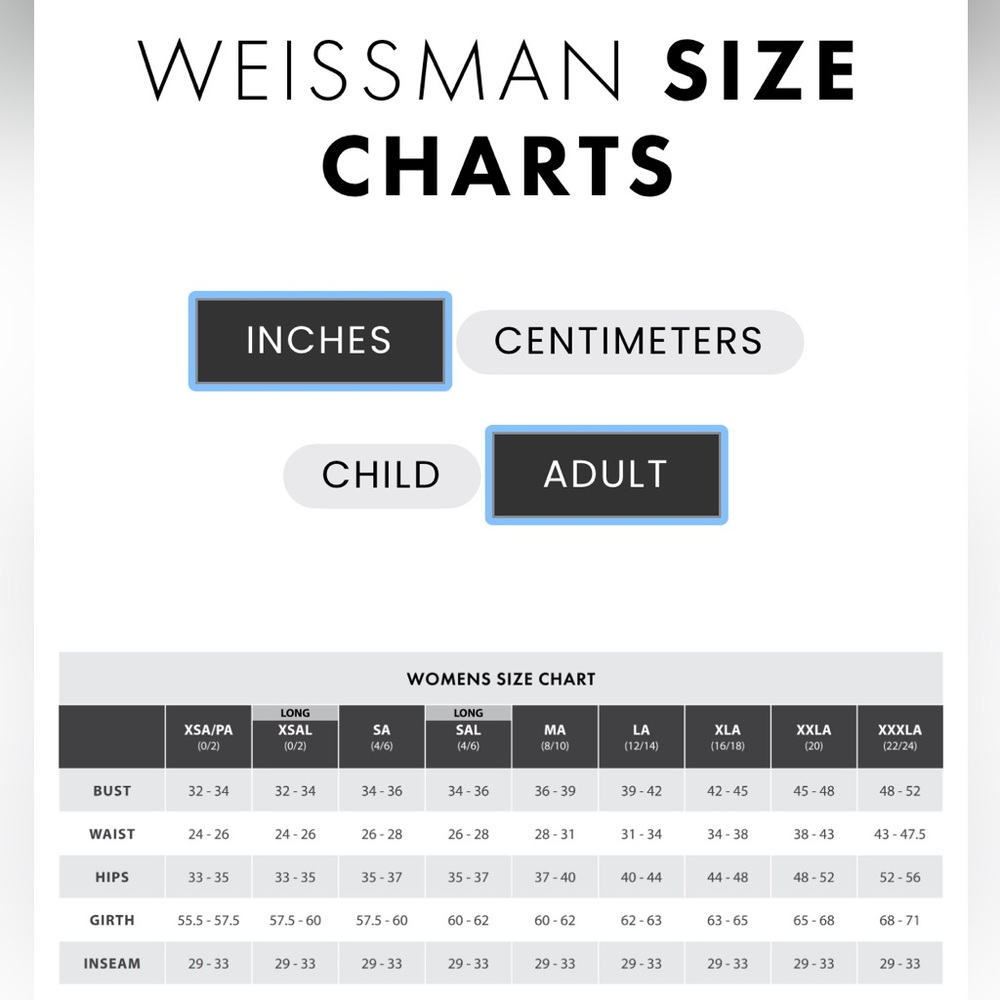Screen dimensions: 1000x1000
Task: Select the Long XSAL column header
Action: point(295,737)
